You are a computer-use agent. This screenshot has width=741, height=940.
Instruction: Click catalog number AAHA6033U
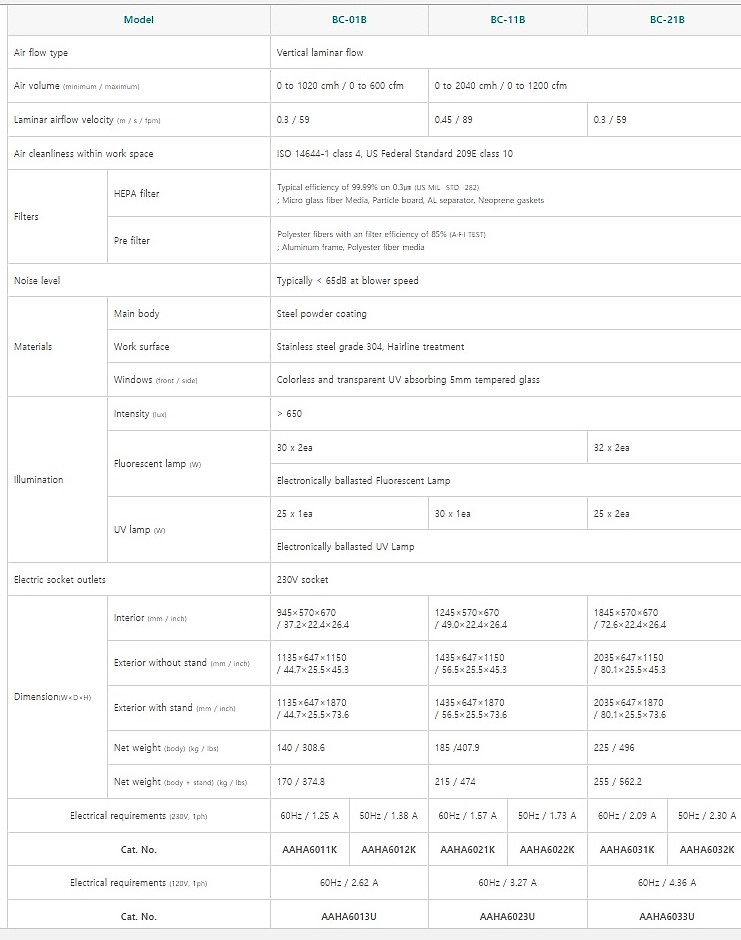[666, 917]
